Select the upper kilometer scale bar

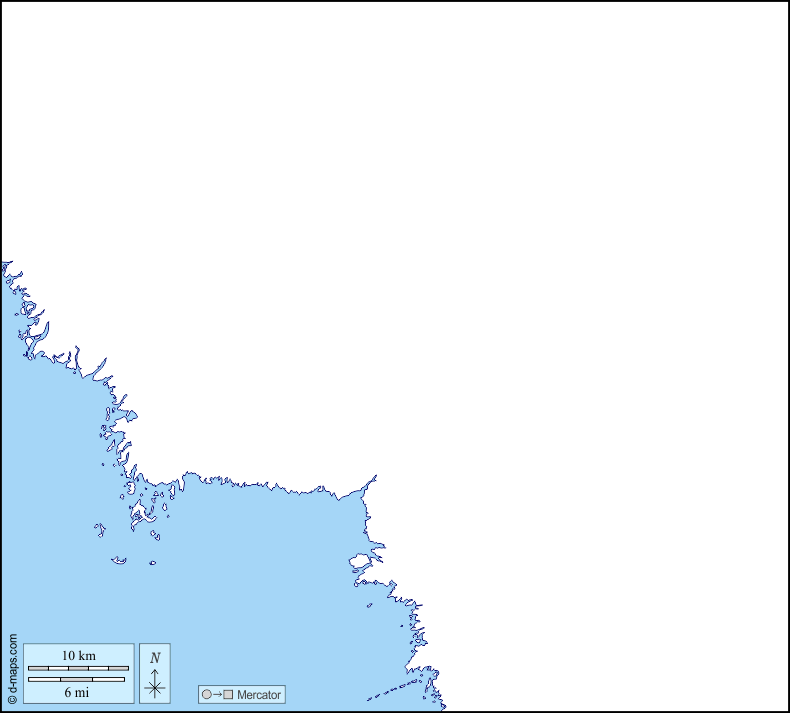pos(77,668)
